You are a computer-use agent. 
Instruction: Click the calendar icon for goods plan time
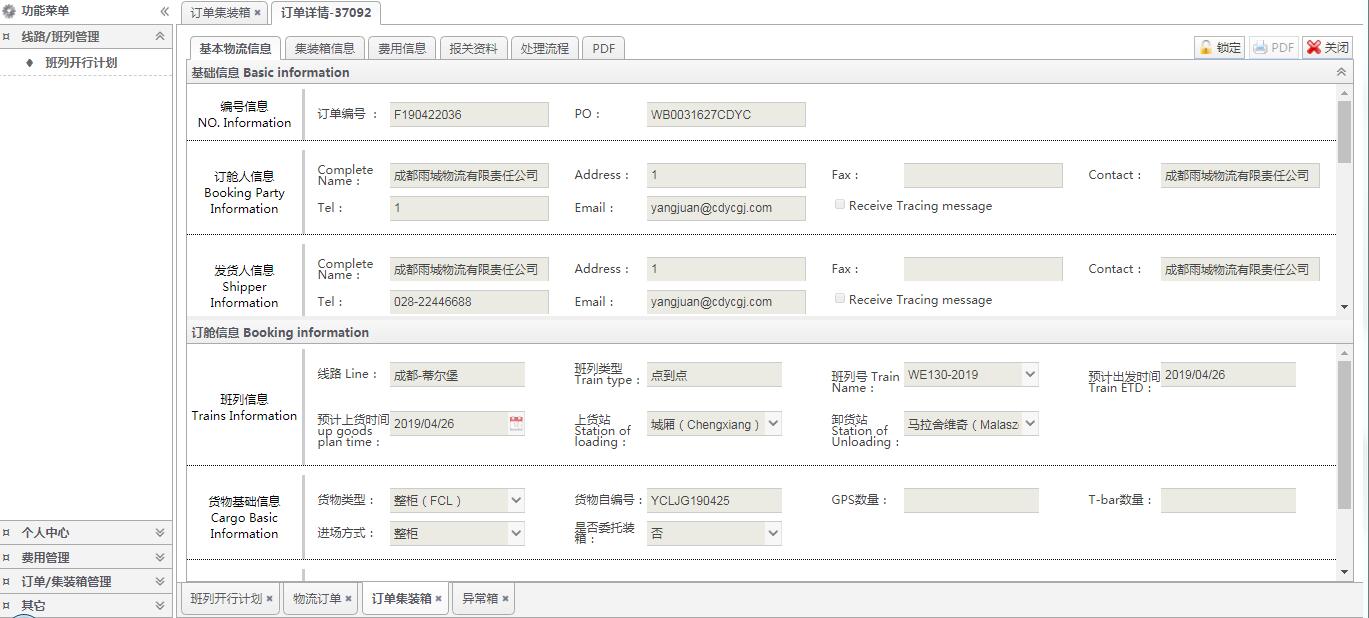(x=516, y=424)
